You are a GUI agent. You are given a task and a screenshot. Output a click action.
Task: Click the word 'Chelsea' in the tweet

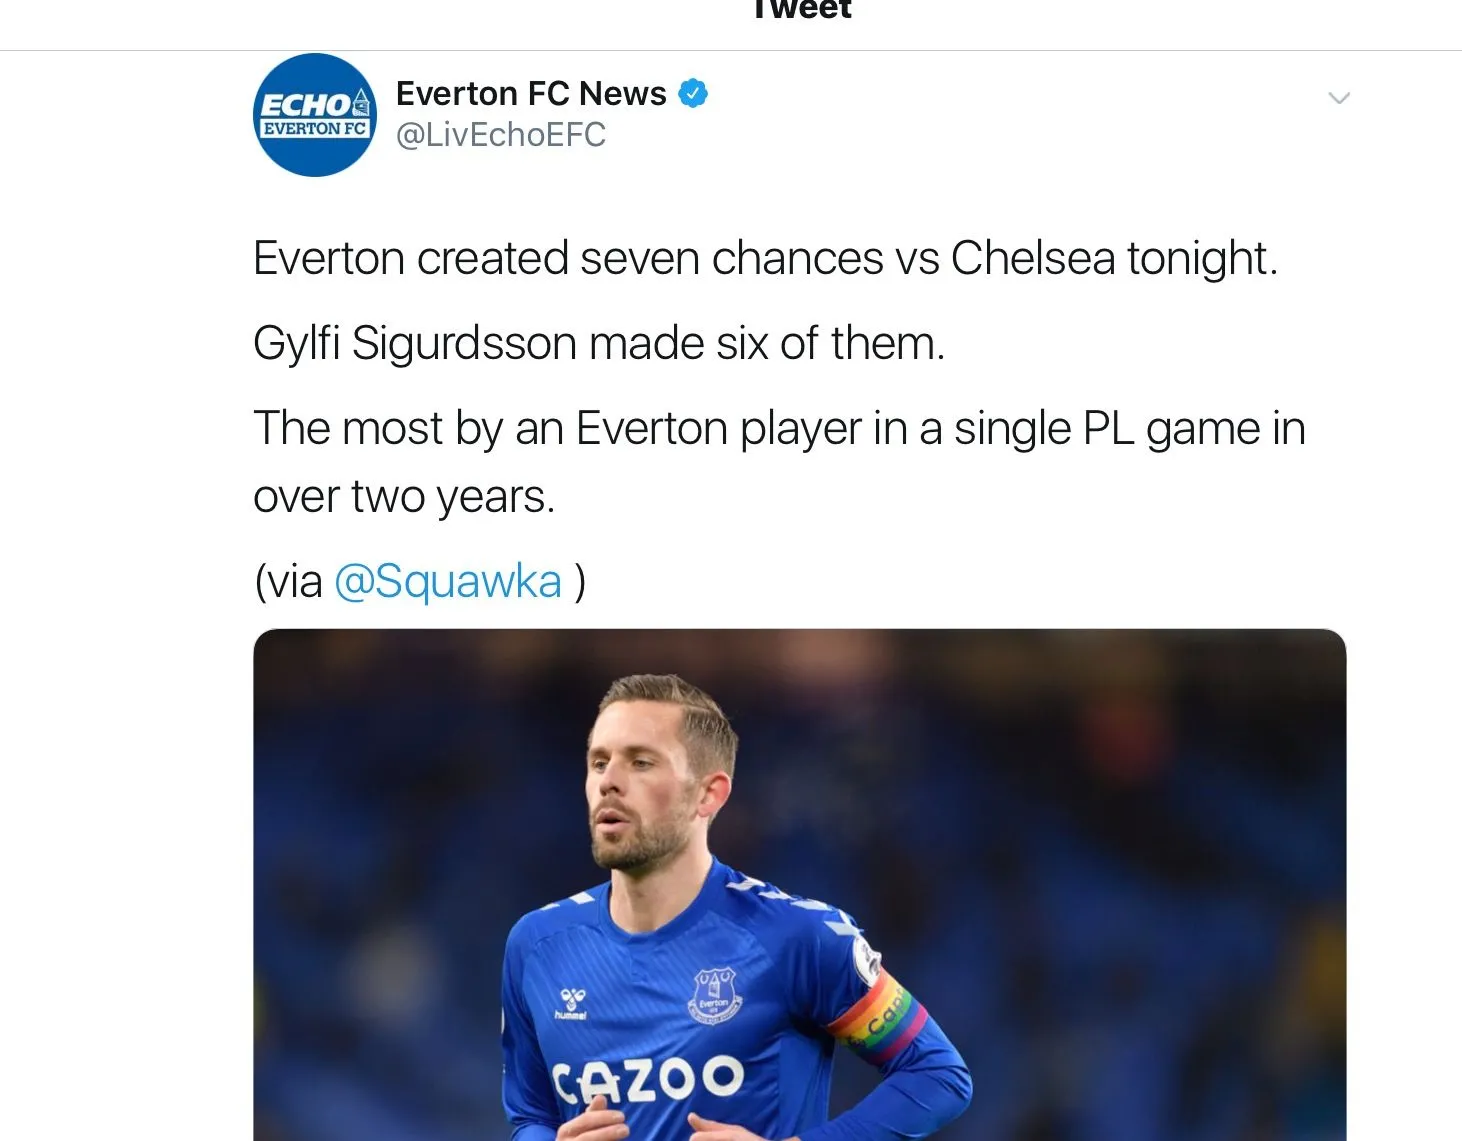(x=1032, y=258)
